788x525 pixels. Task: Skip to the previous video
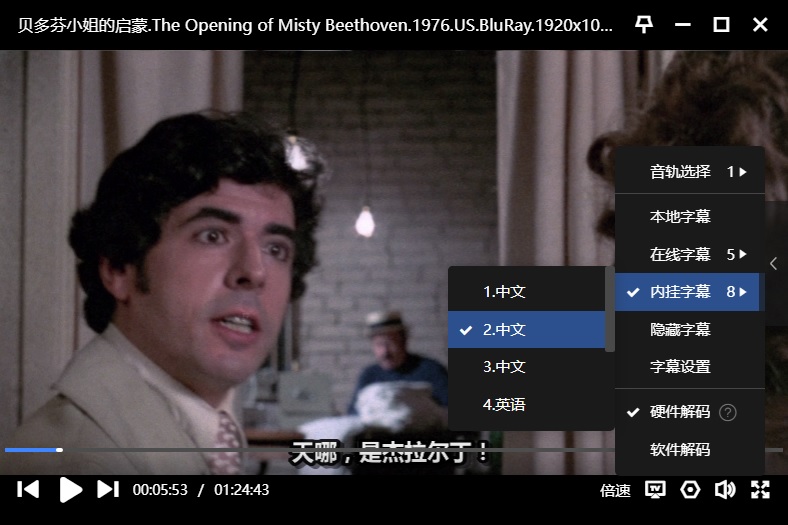pos(28,489)
